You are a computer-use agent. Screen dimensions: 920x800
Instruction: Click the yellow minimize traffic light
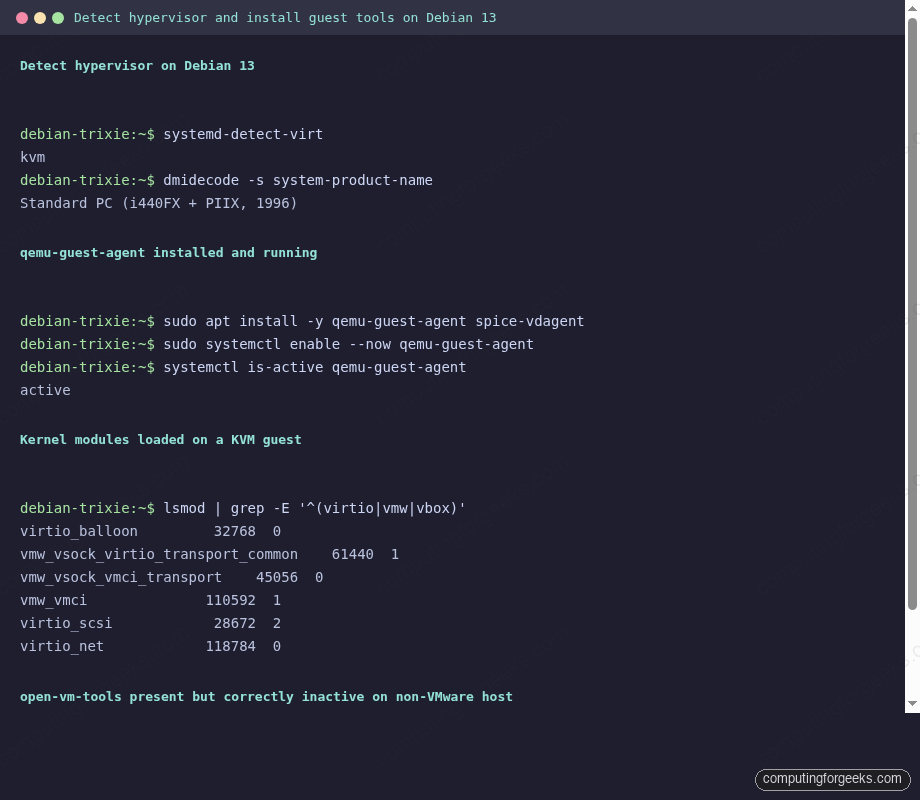tap(40, 17)
